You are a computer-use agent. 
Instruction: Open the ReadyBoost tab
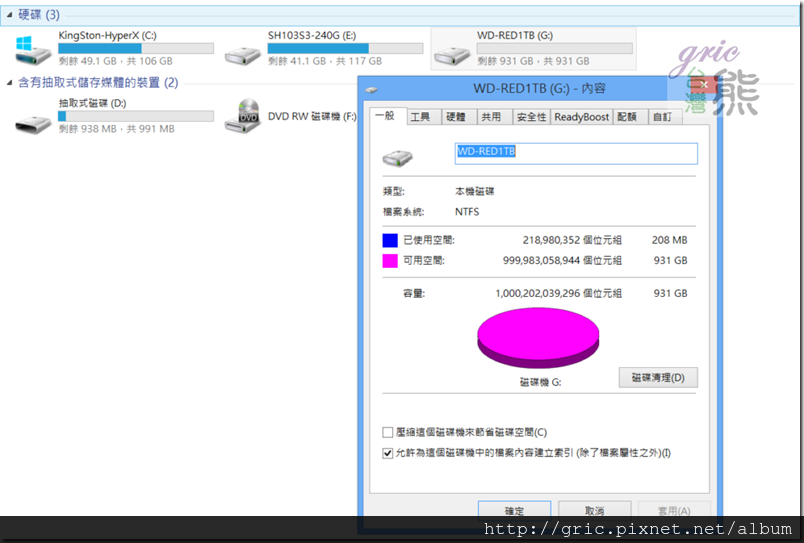(x=581, y=117)
